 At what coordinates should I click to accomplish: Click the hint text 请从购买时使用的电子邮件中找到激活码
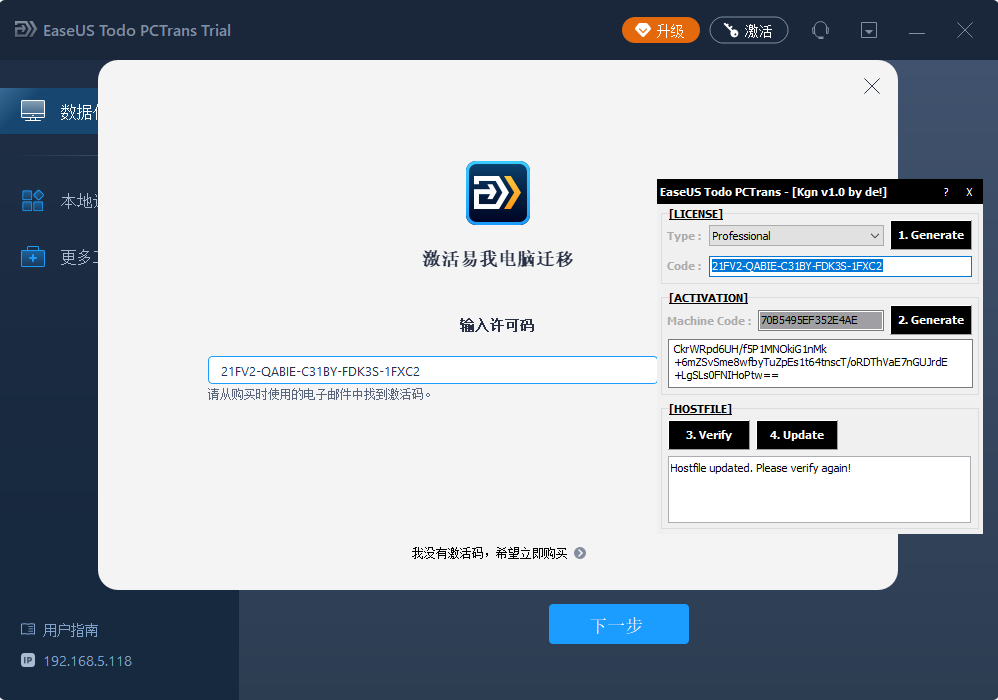(320, 395)
